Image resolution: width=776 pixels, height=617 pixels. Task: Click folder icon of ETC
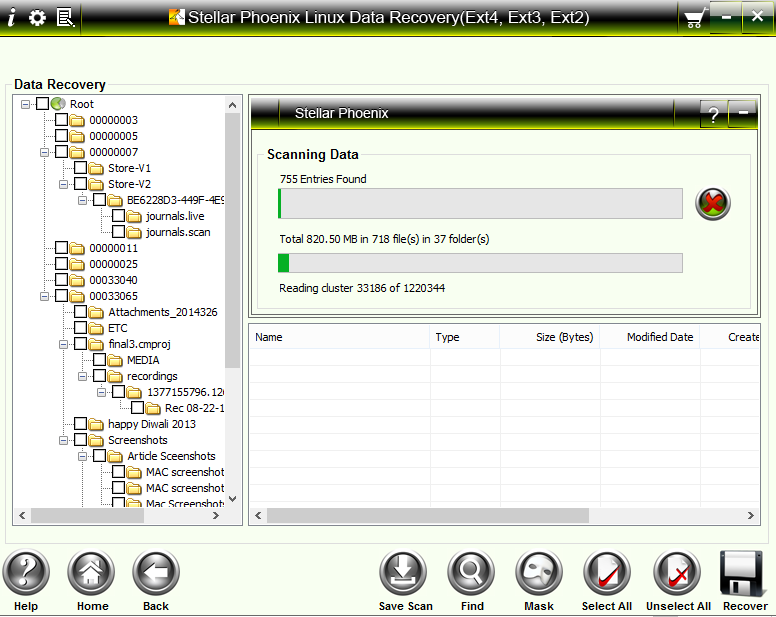coord(96,328)
